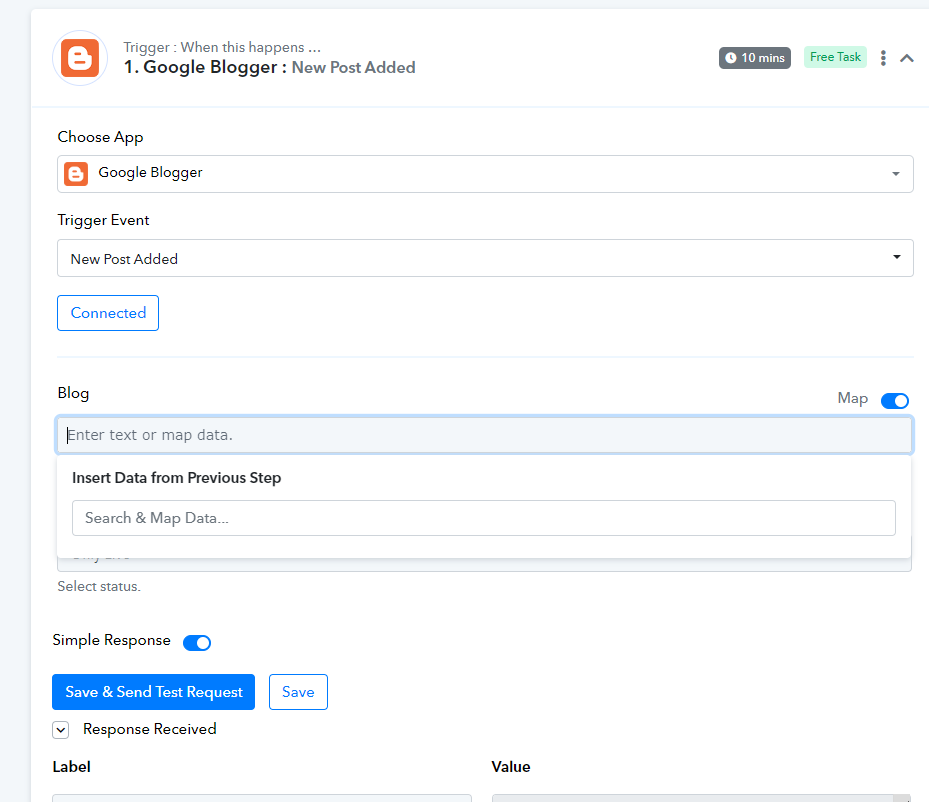Viewport: 929px width, 802px height.
Task: Click the small Blogger icon in Choose App field
Action: (76, 174)
